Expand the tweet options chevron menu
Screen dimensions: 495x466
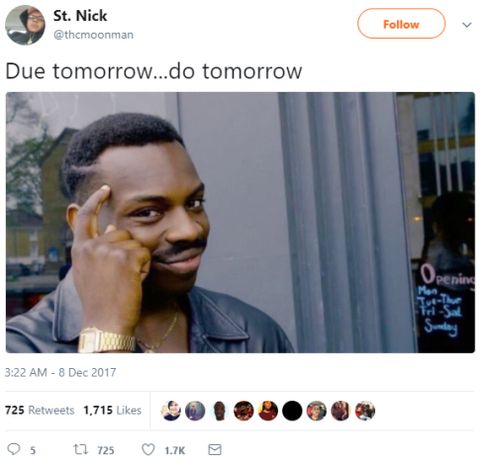coord(467,25)
